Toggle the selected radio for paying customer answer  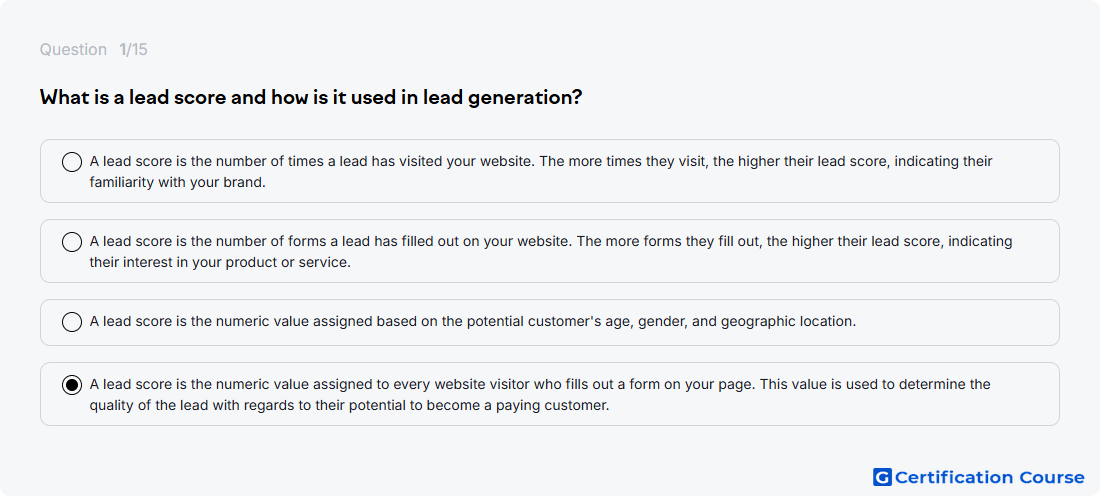tap(72, 385)
